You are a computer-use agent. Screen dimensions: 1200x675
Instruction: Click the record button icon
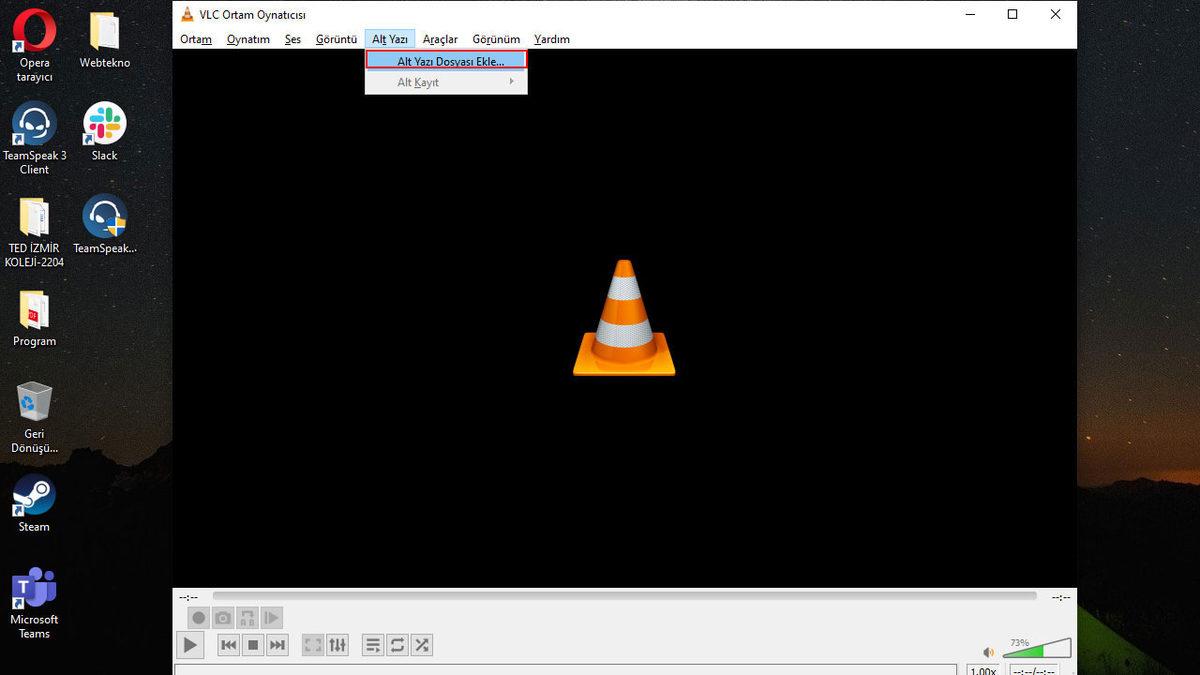tap(199, 617)
